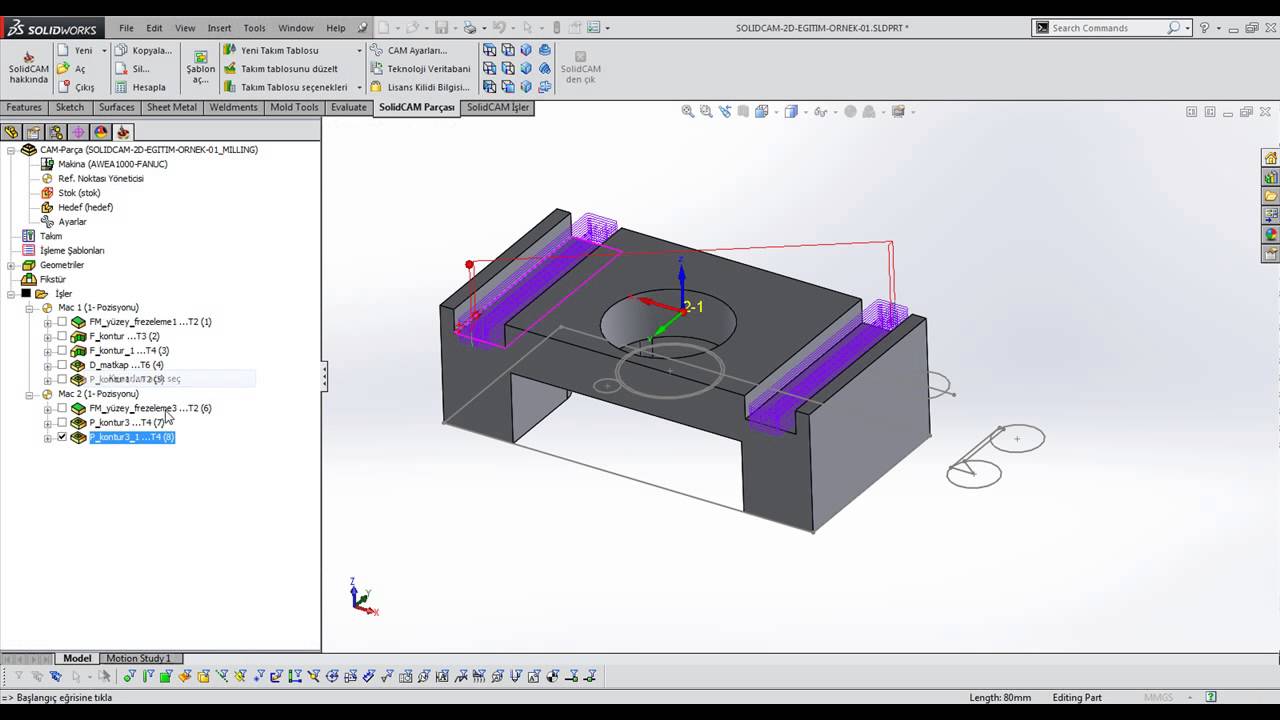Select Ref. Noktası Yöneticisi tree item
1280x720 pixels.
(x=92, y=178)
